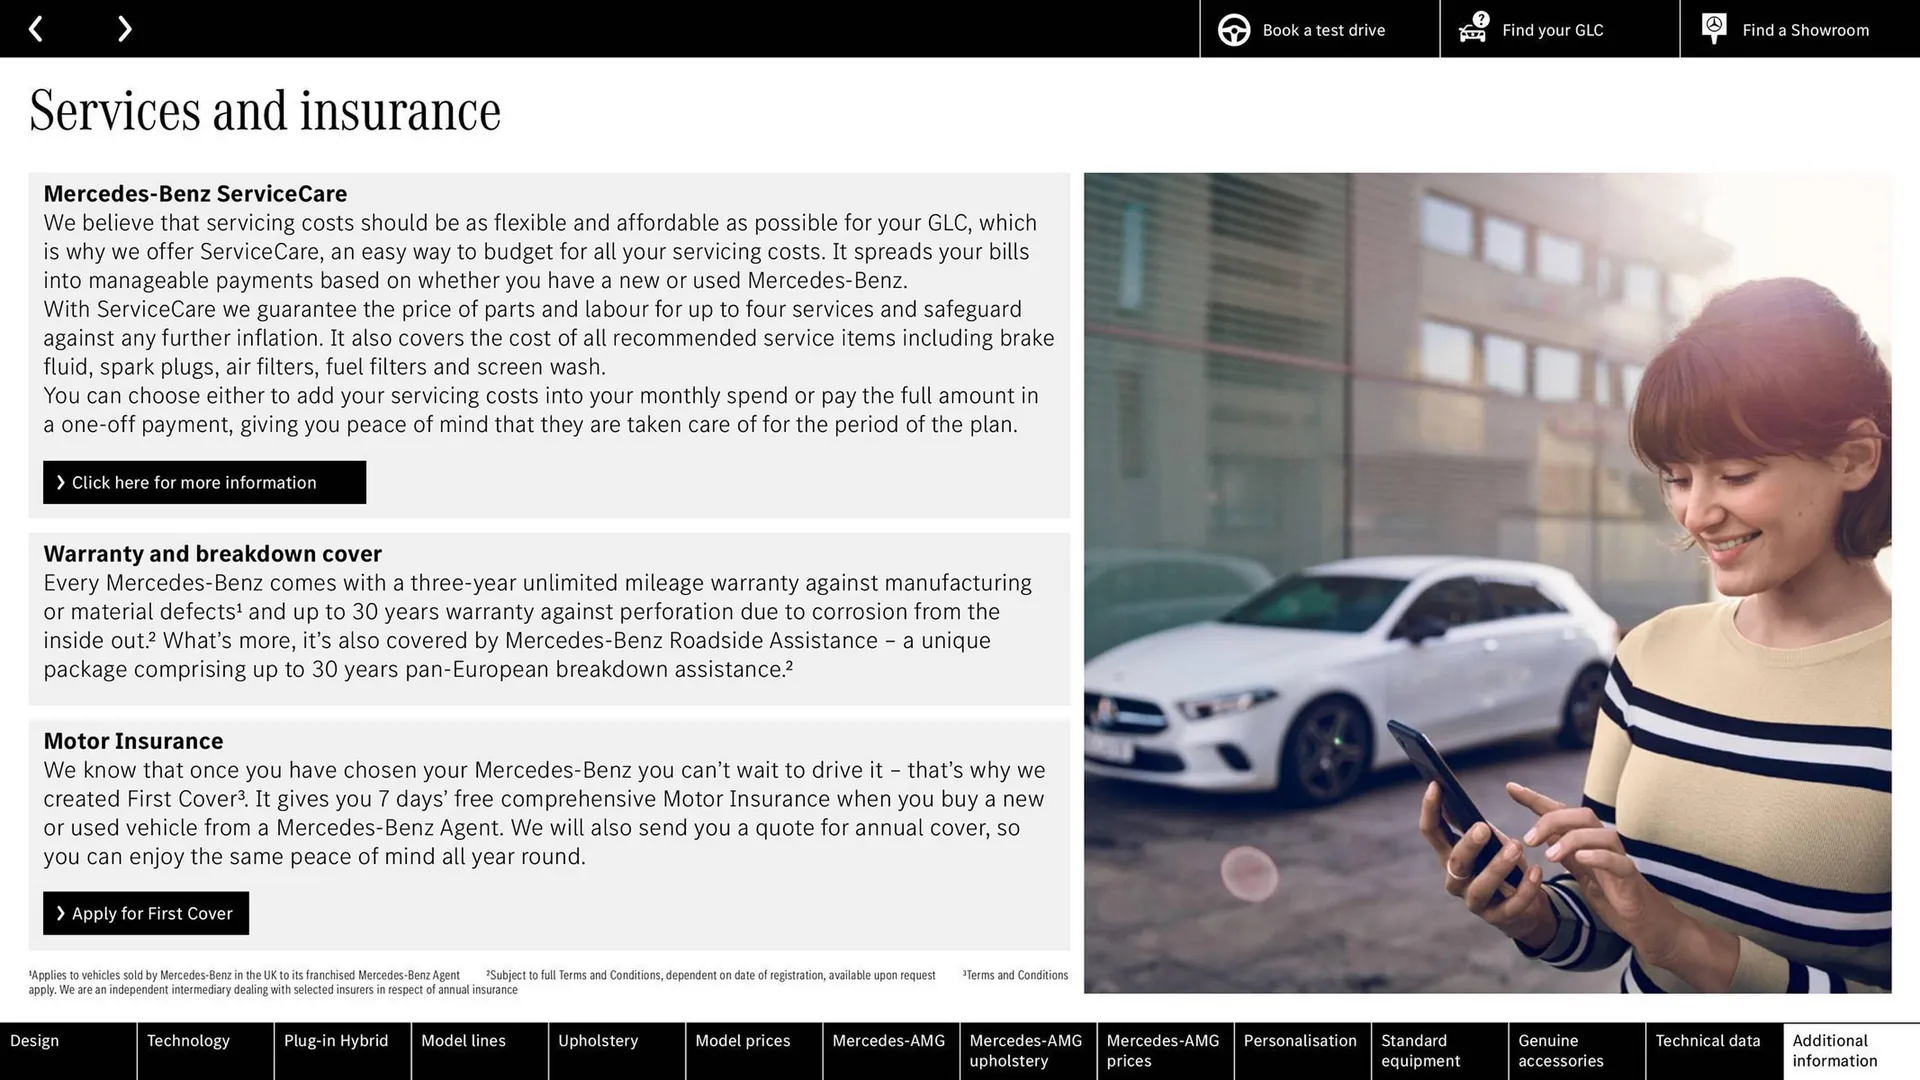Viewport: 1920px width, 1080px height.
Task: Click the Find your GLC icon
Action: [1470, 29]
